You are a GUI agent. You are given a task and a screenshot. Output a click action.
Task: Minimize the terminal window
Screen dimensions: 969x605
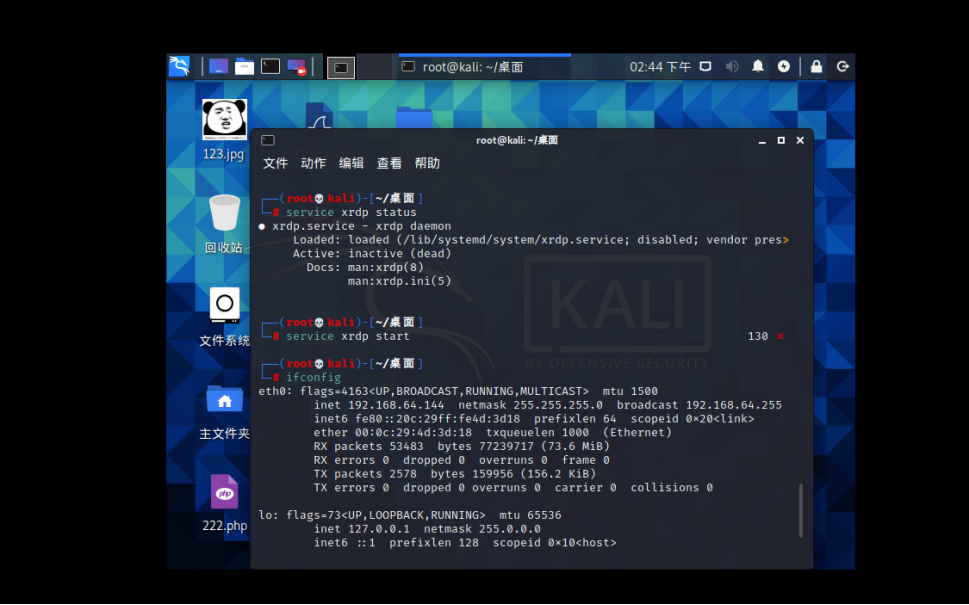tap(762, 141)
